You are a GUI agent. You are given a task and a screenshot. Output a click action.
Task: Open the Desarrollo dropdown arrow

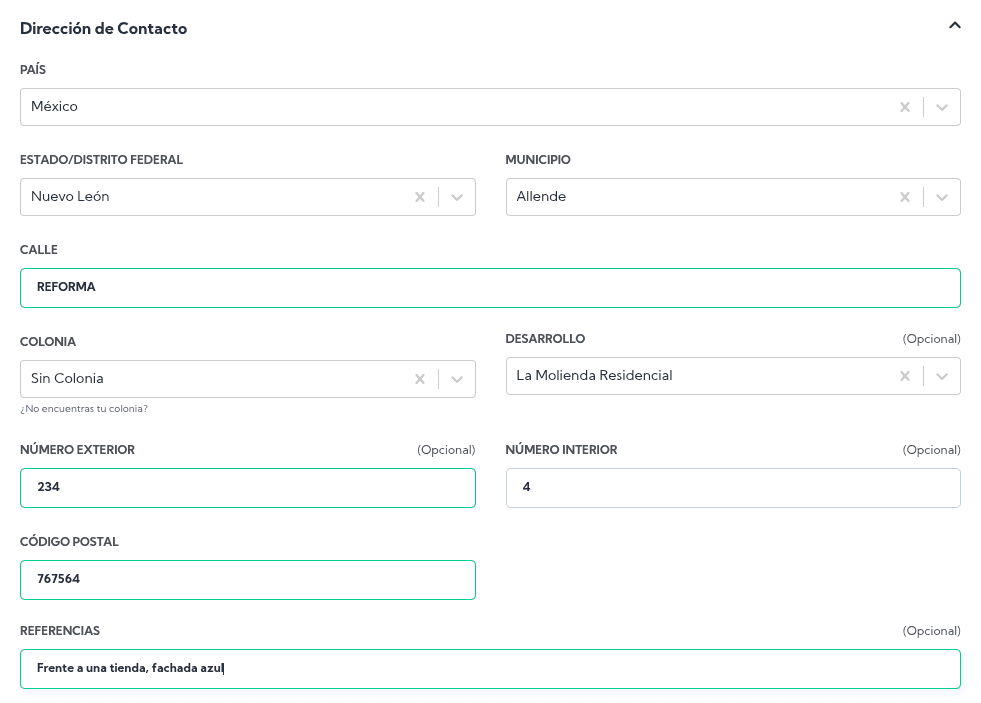click(x=942, y=376)
